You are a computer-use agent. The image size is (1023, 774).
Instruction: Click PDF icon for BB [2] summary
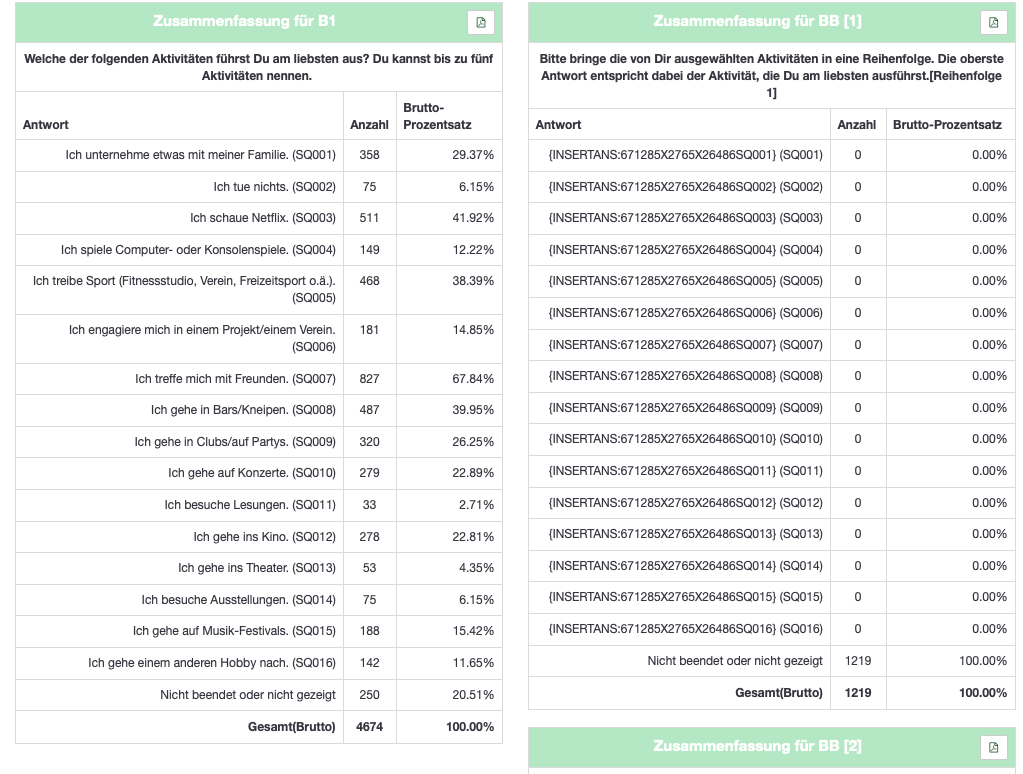[994, 747]
